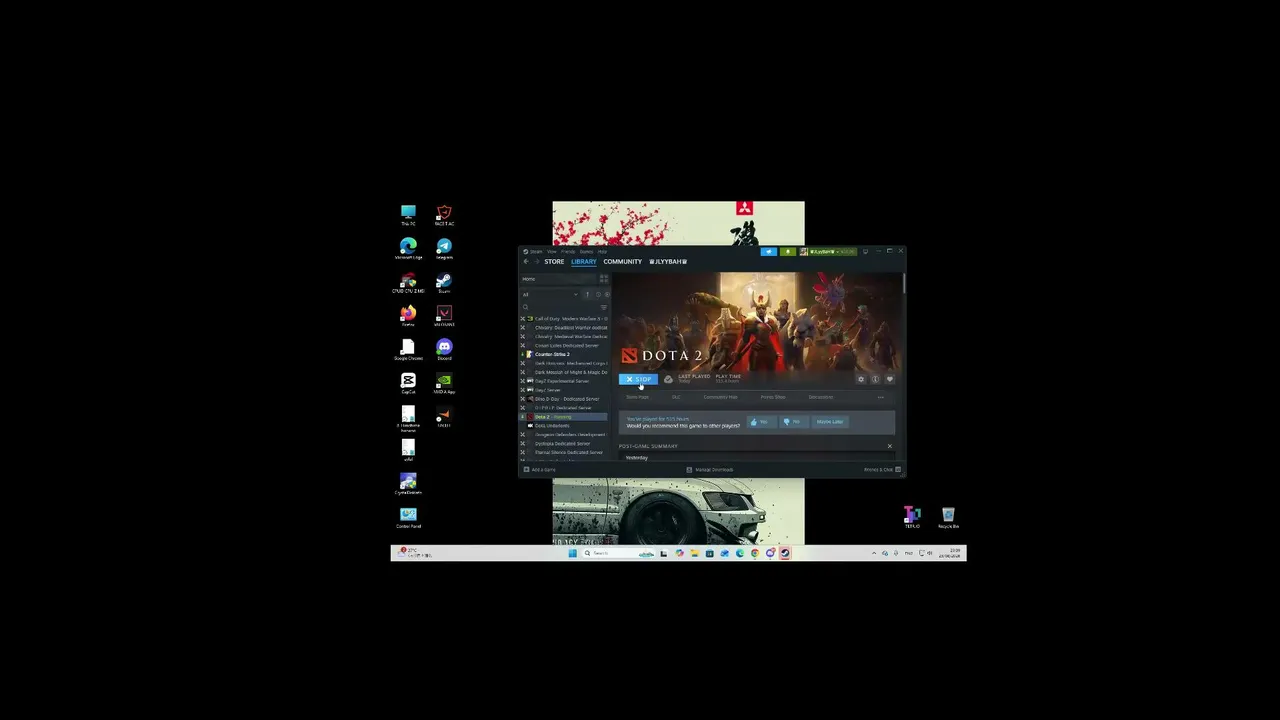Click the library search field
Screen dimensions: 1280x720
pos(560,307)
